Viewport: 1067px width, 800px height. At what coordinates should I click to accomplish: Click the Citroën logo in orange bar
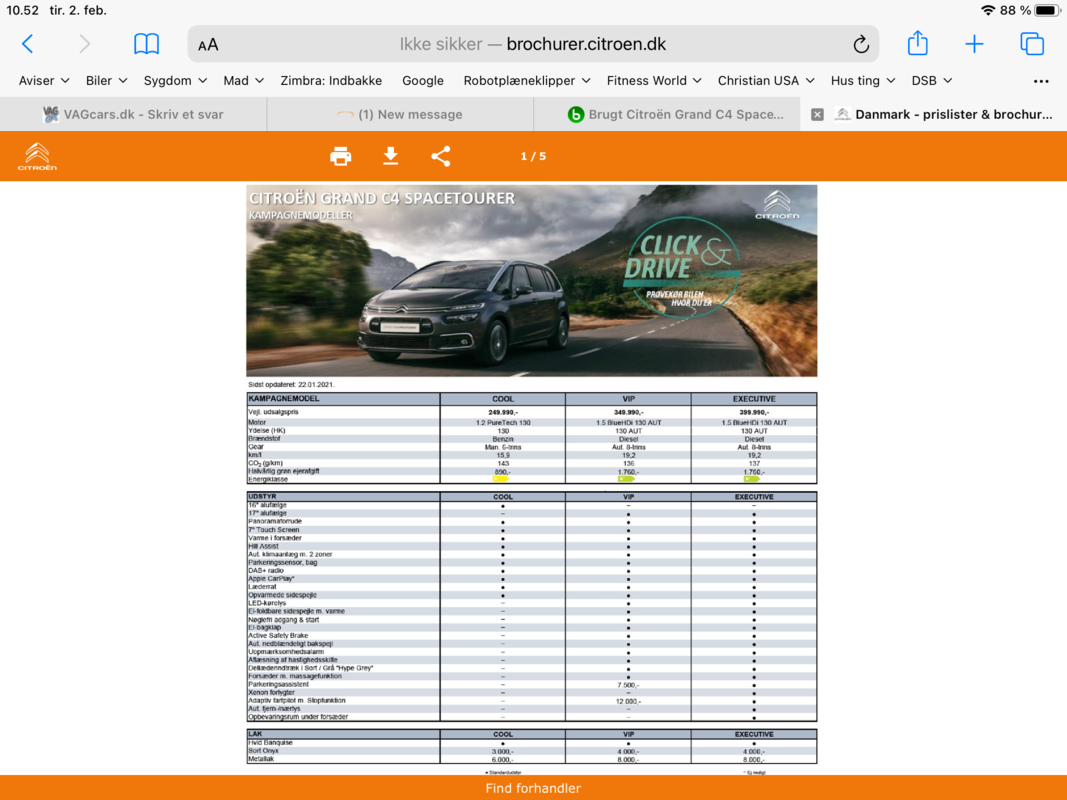click(37, 156)
